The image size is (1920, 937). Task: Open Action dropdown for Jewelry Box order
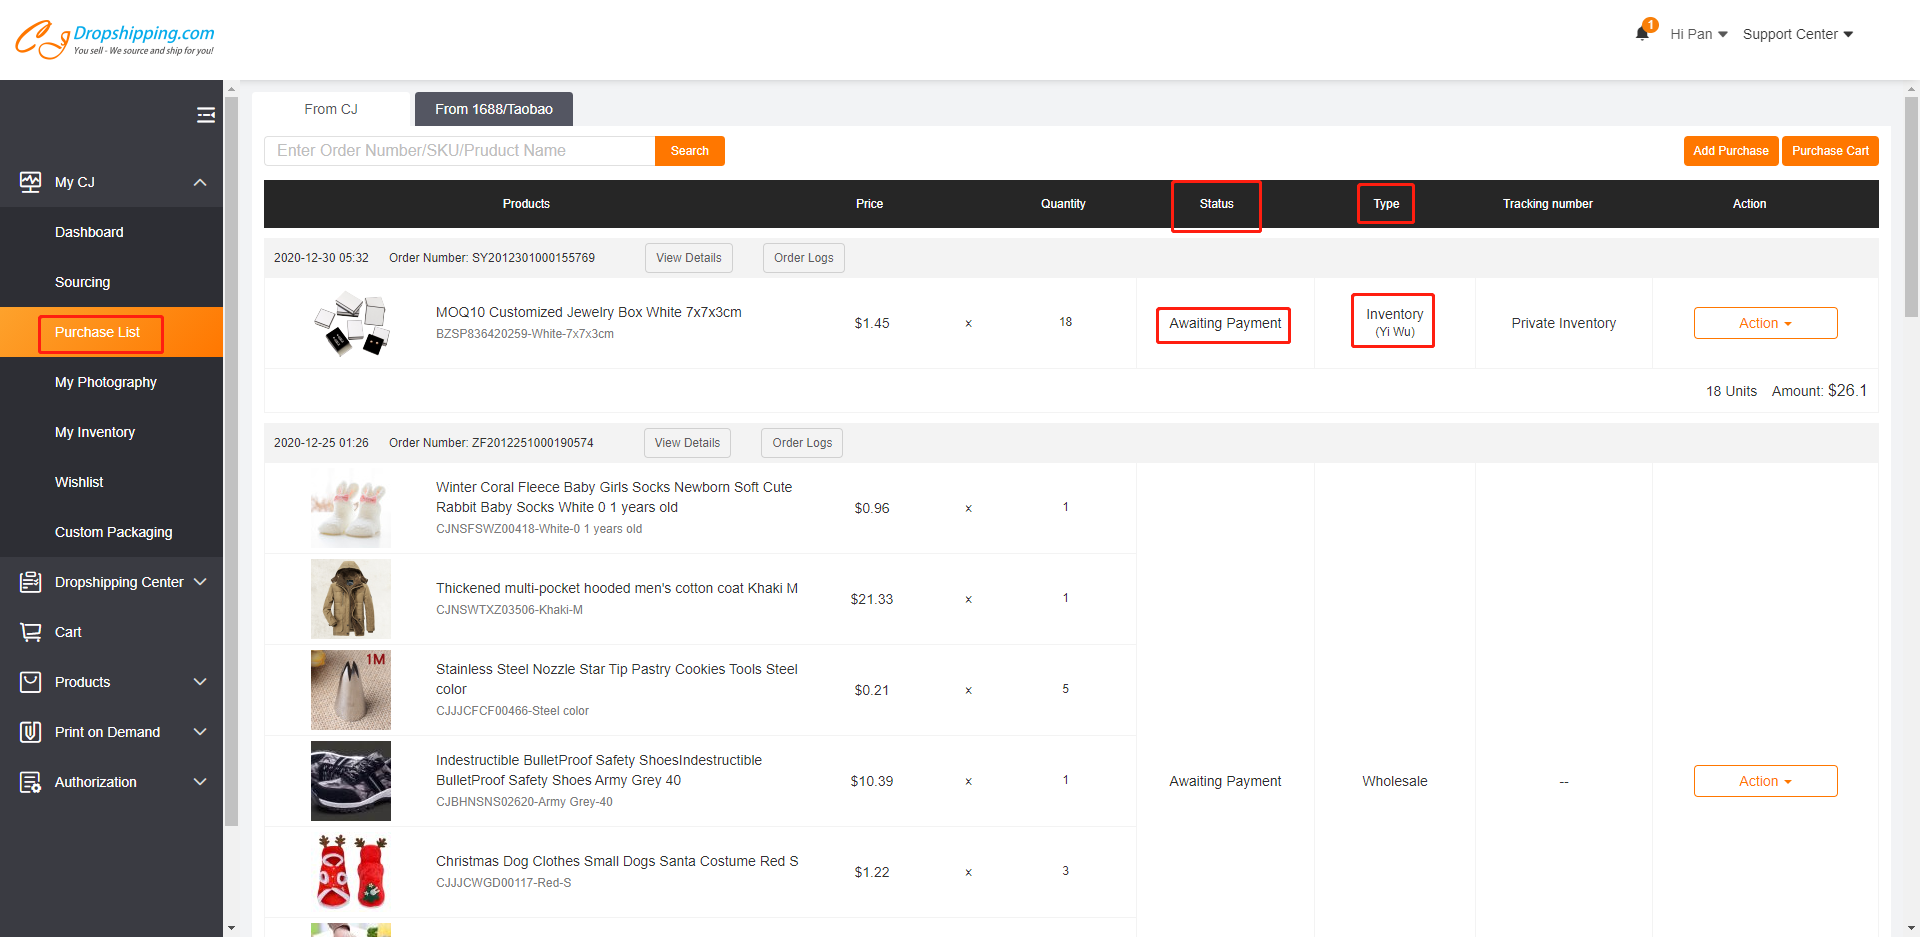click(1765, 323)
